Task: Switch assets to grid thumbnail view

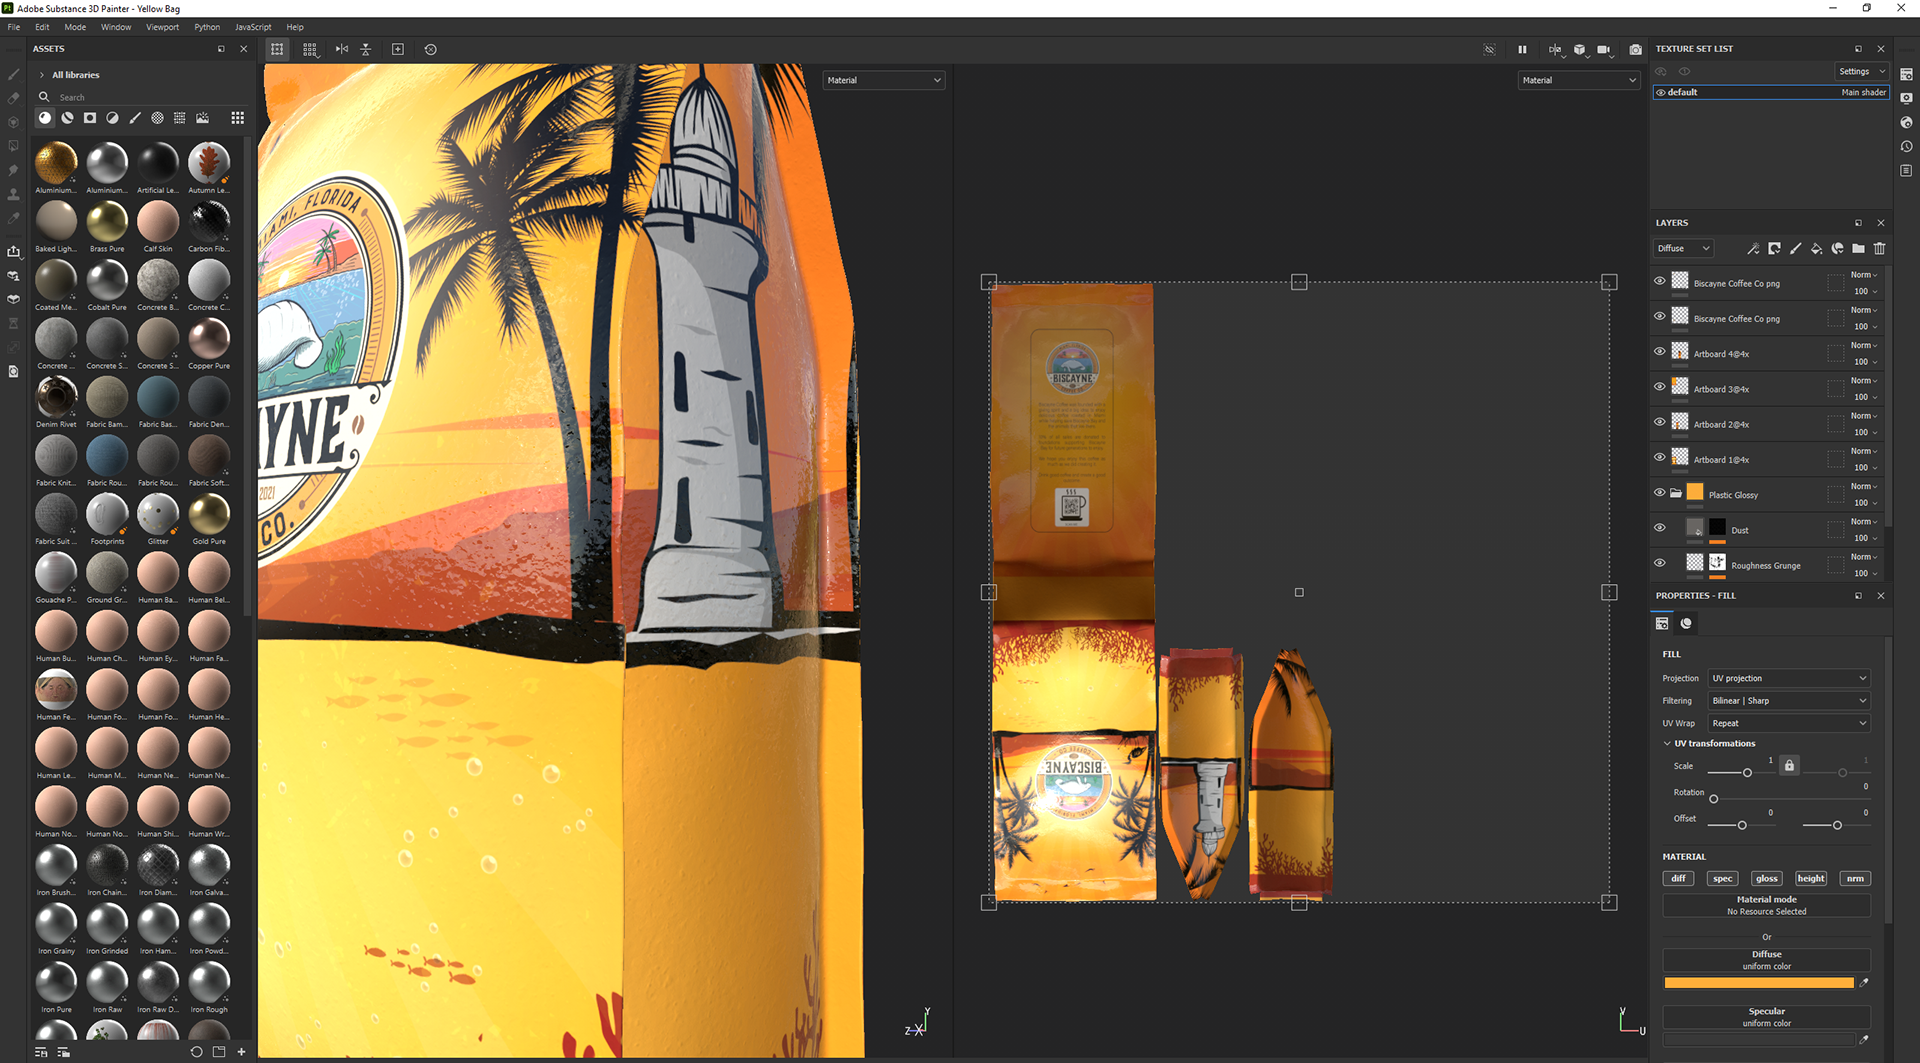Action: pos(237,118)
